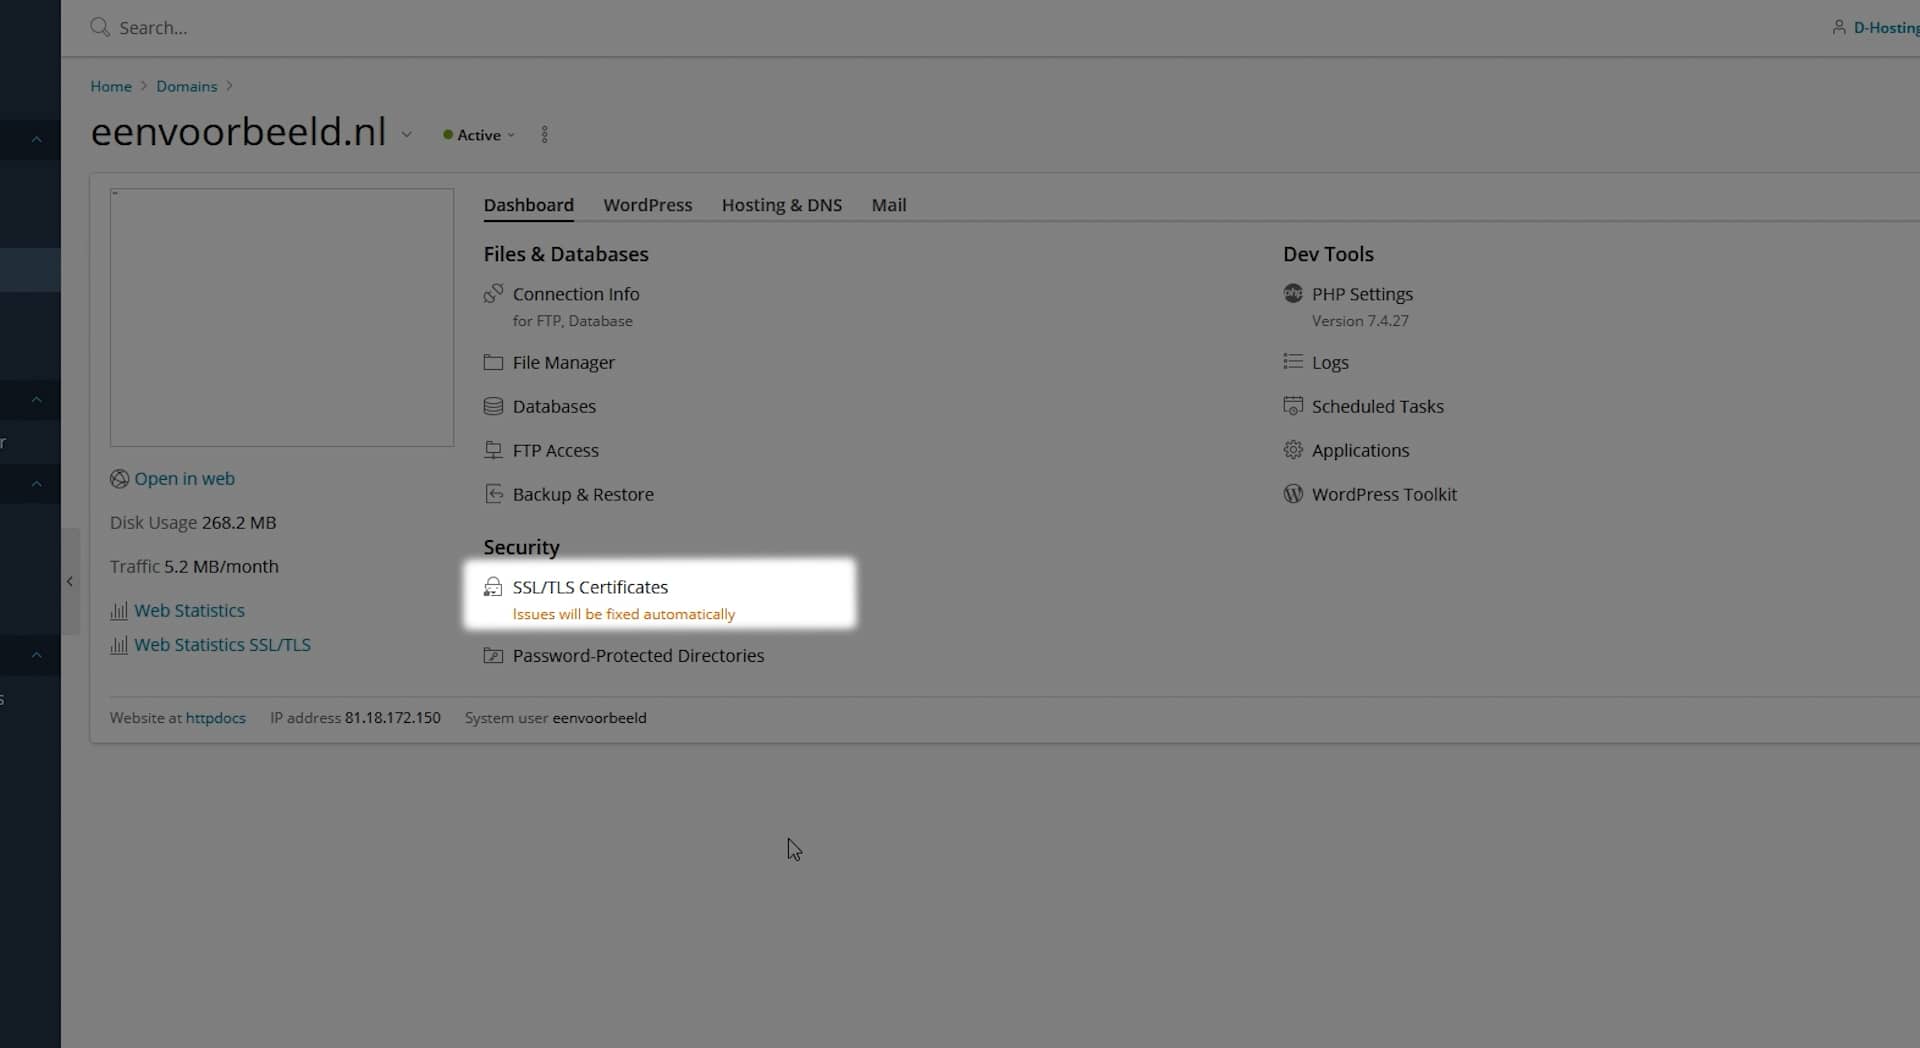Screen dimensions: 1920x1048
Task: Open the Databases page
Action: 554,406
